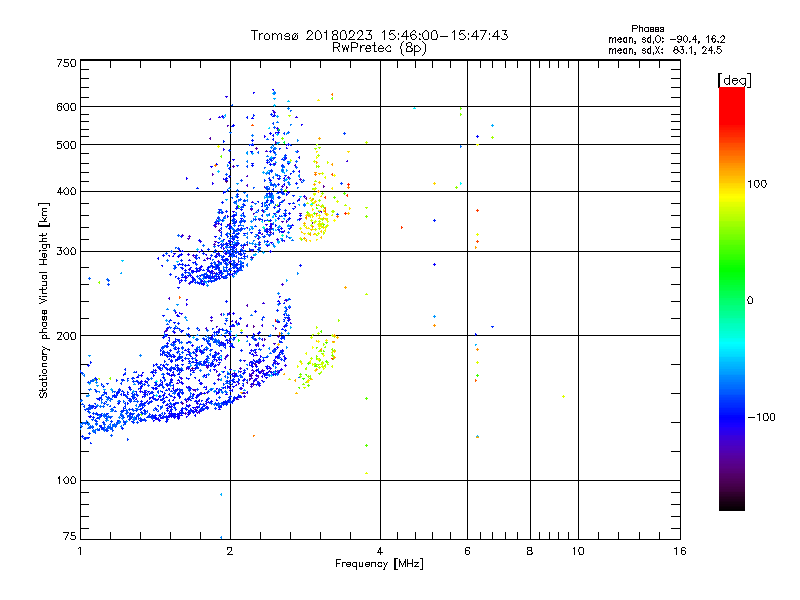This screenshot has width=800, height=600.
Task: Click the x-axis title 'Frequency [MHz]'
Action: point(379,564)
